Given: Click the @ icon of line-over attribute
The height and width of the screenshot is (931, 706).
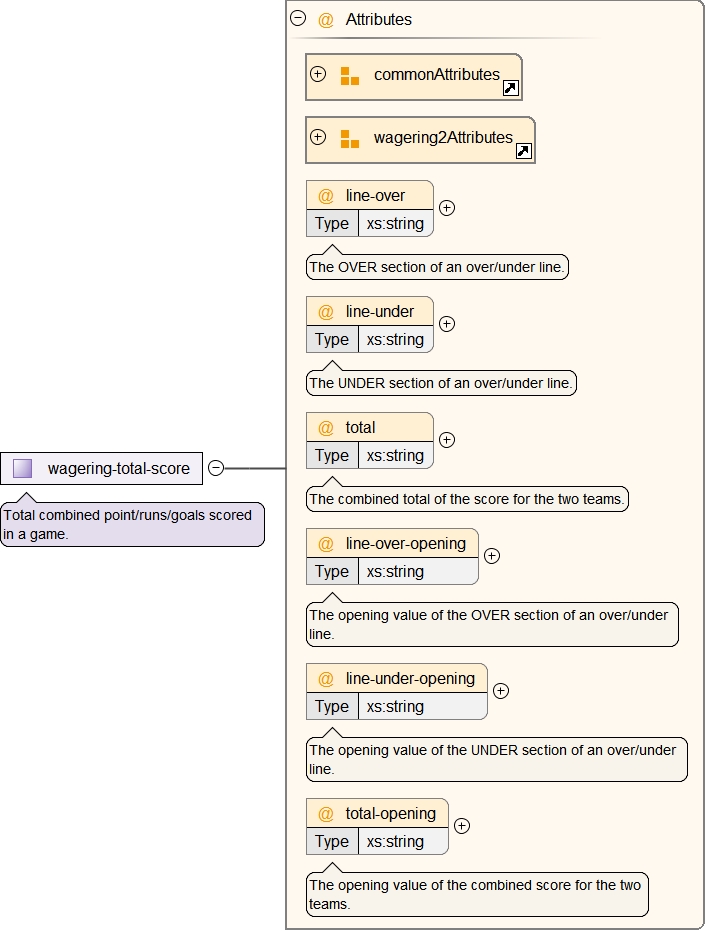Looking at the screenshot, I should point(325,195).
